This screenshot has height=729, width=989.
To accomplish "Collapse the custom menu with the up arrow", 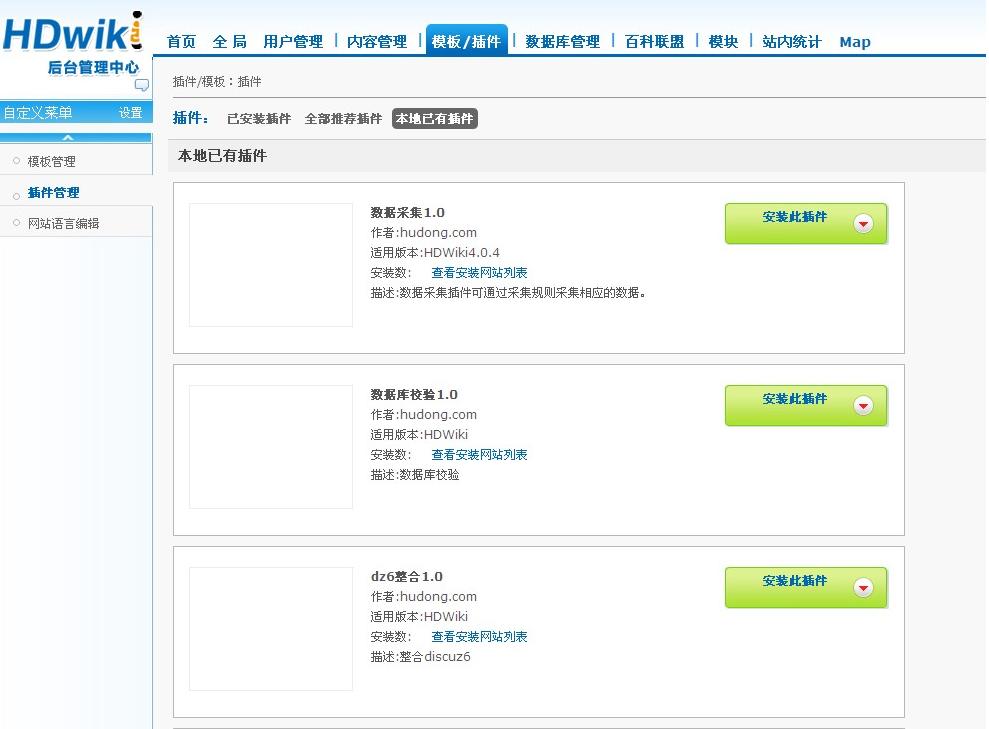I will coord(68,137).
